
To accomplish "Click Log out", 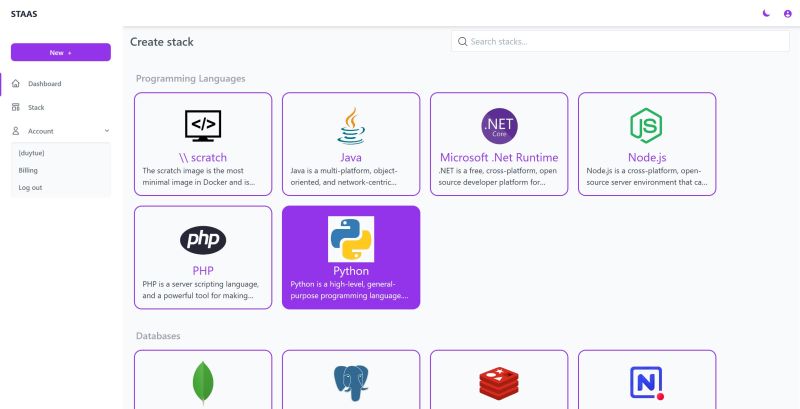I will (x=30, y=188).
